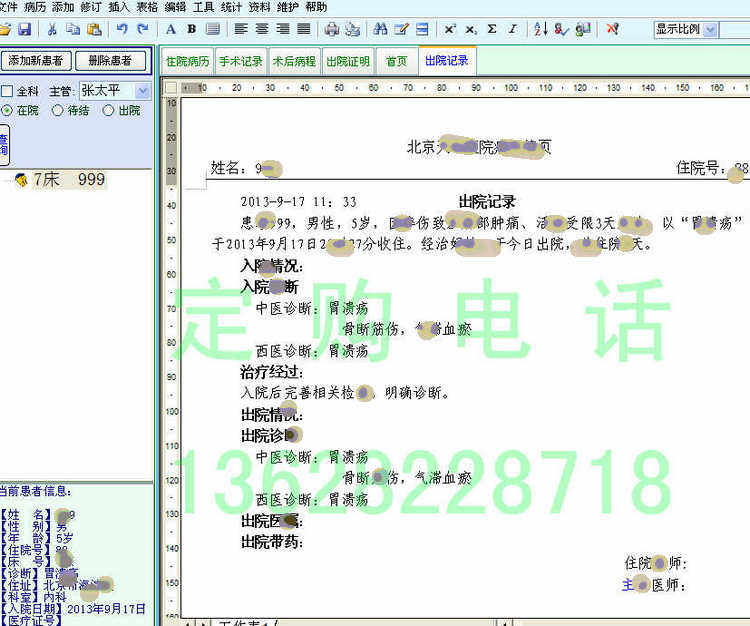Center align the text

click(x=262, y=29)
